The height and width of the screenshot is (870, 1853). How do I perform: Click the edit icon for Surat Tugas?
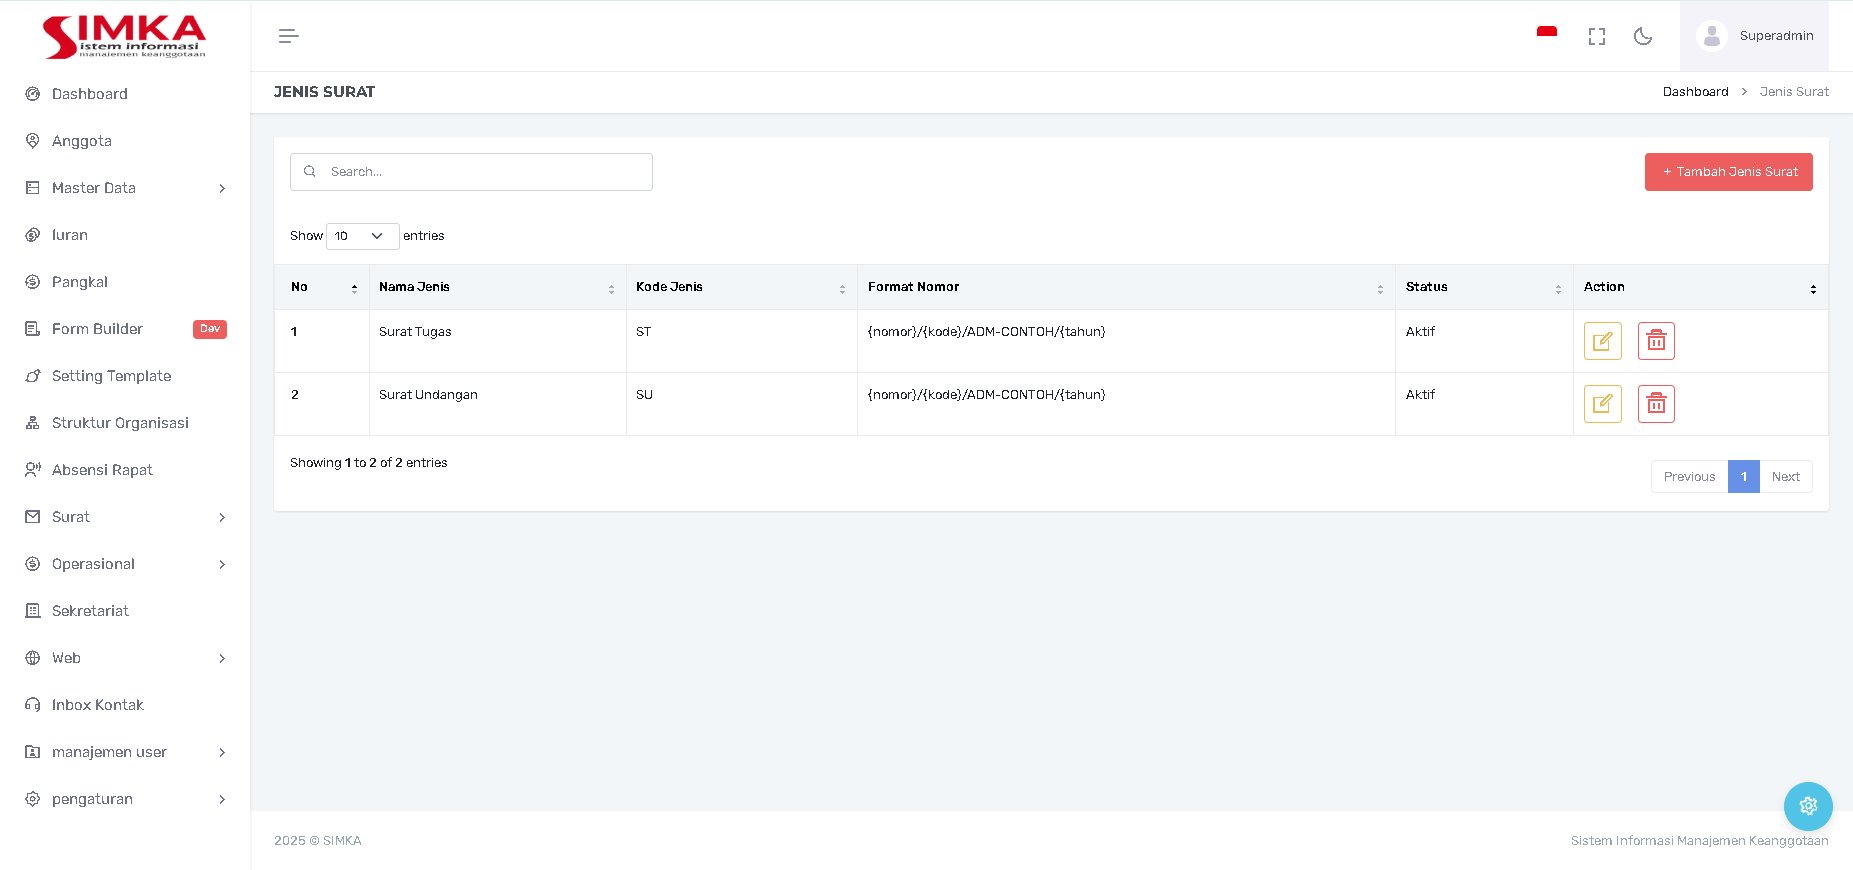pyautogui.click(x=1602, y=341)
